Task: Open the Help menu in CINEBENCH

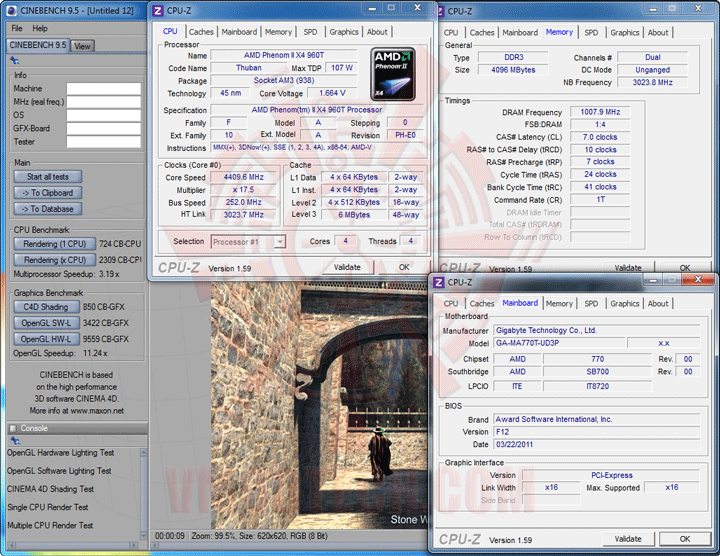Action: click(40, 28)
